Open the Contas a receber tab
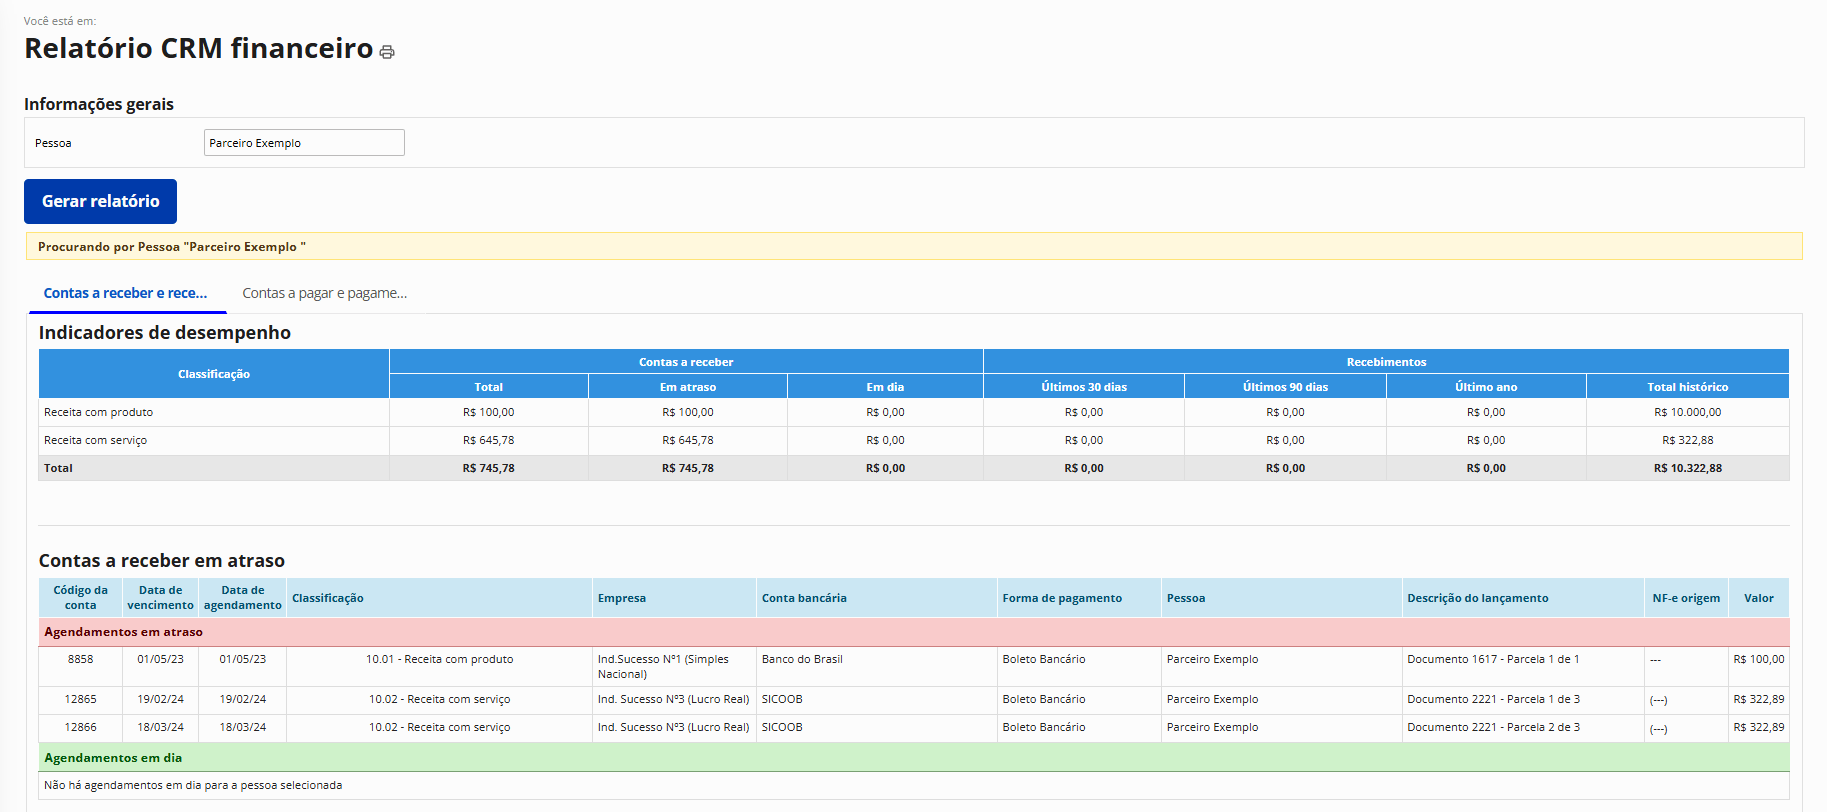This screenshot has height=812, width=1827. point(125,293)
